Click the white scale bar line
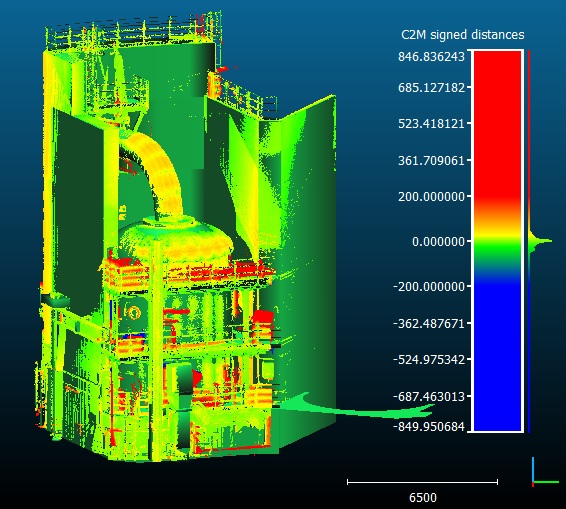The width and height of the screenshot is (566, 509). [x=422, y=482]
